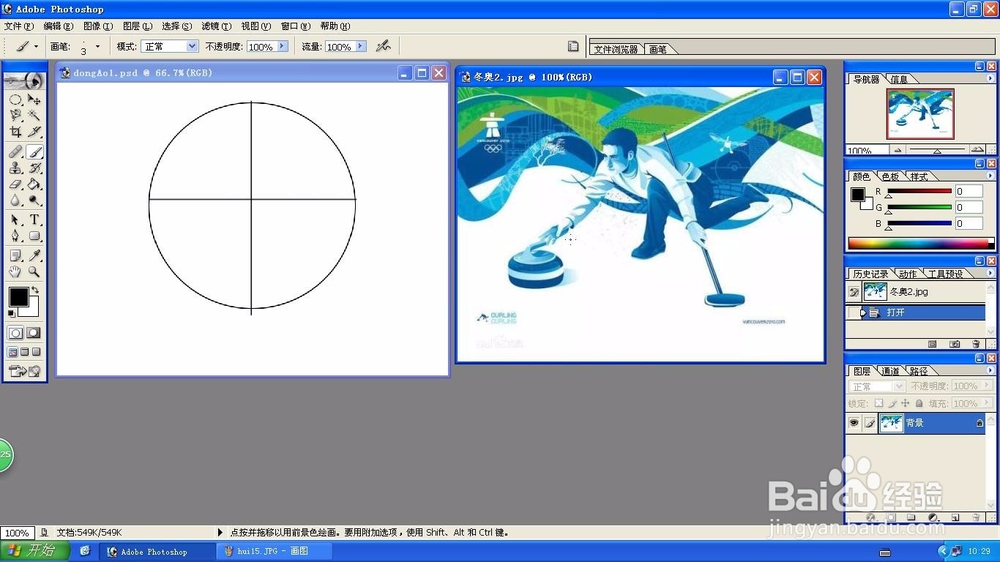Select the Path Selection arrow tool
Screen dimensions: 1000x562
pos(15,220)
